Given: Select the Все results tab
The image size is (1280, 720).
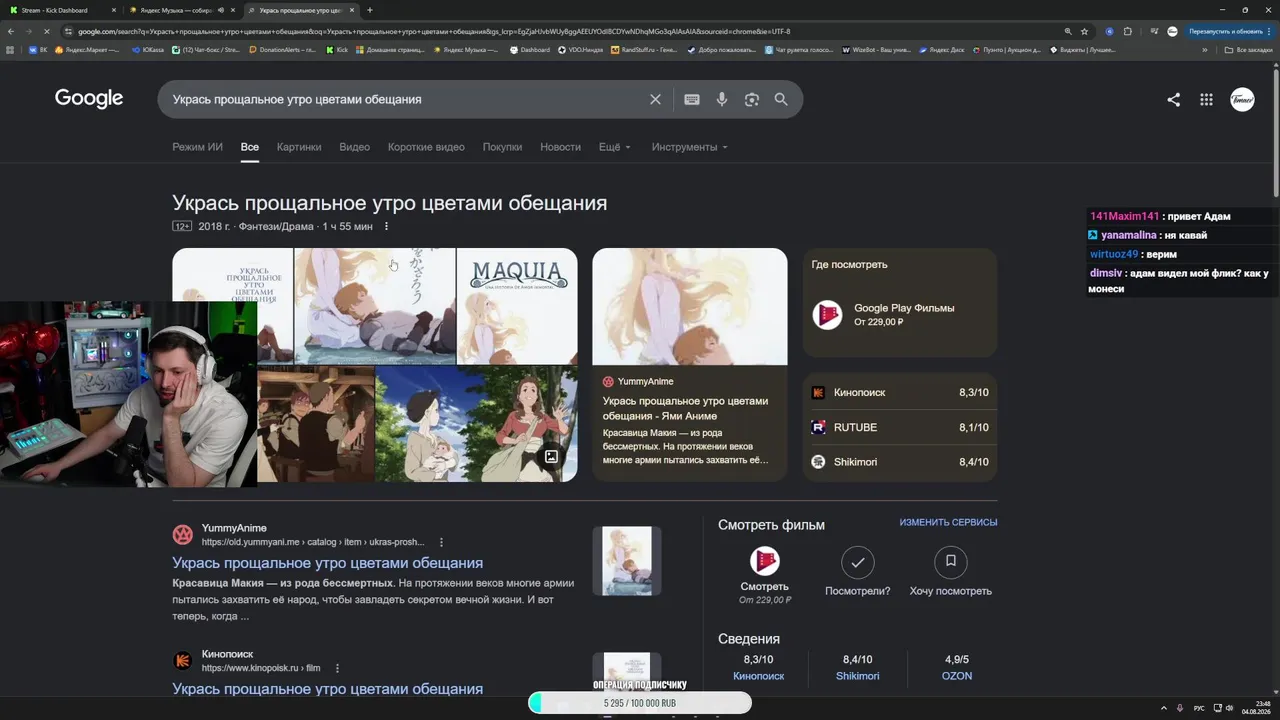Looking at the screenshot, I should pos(250,147).
